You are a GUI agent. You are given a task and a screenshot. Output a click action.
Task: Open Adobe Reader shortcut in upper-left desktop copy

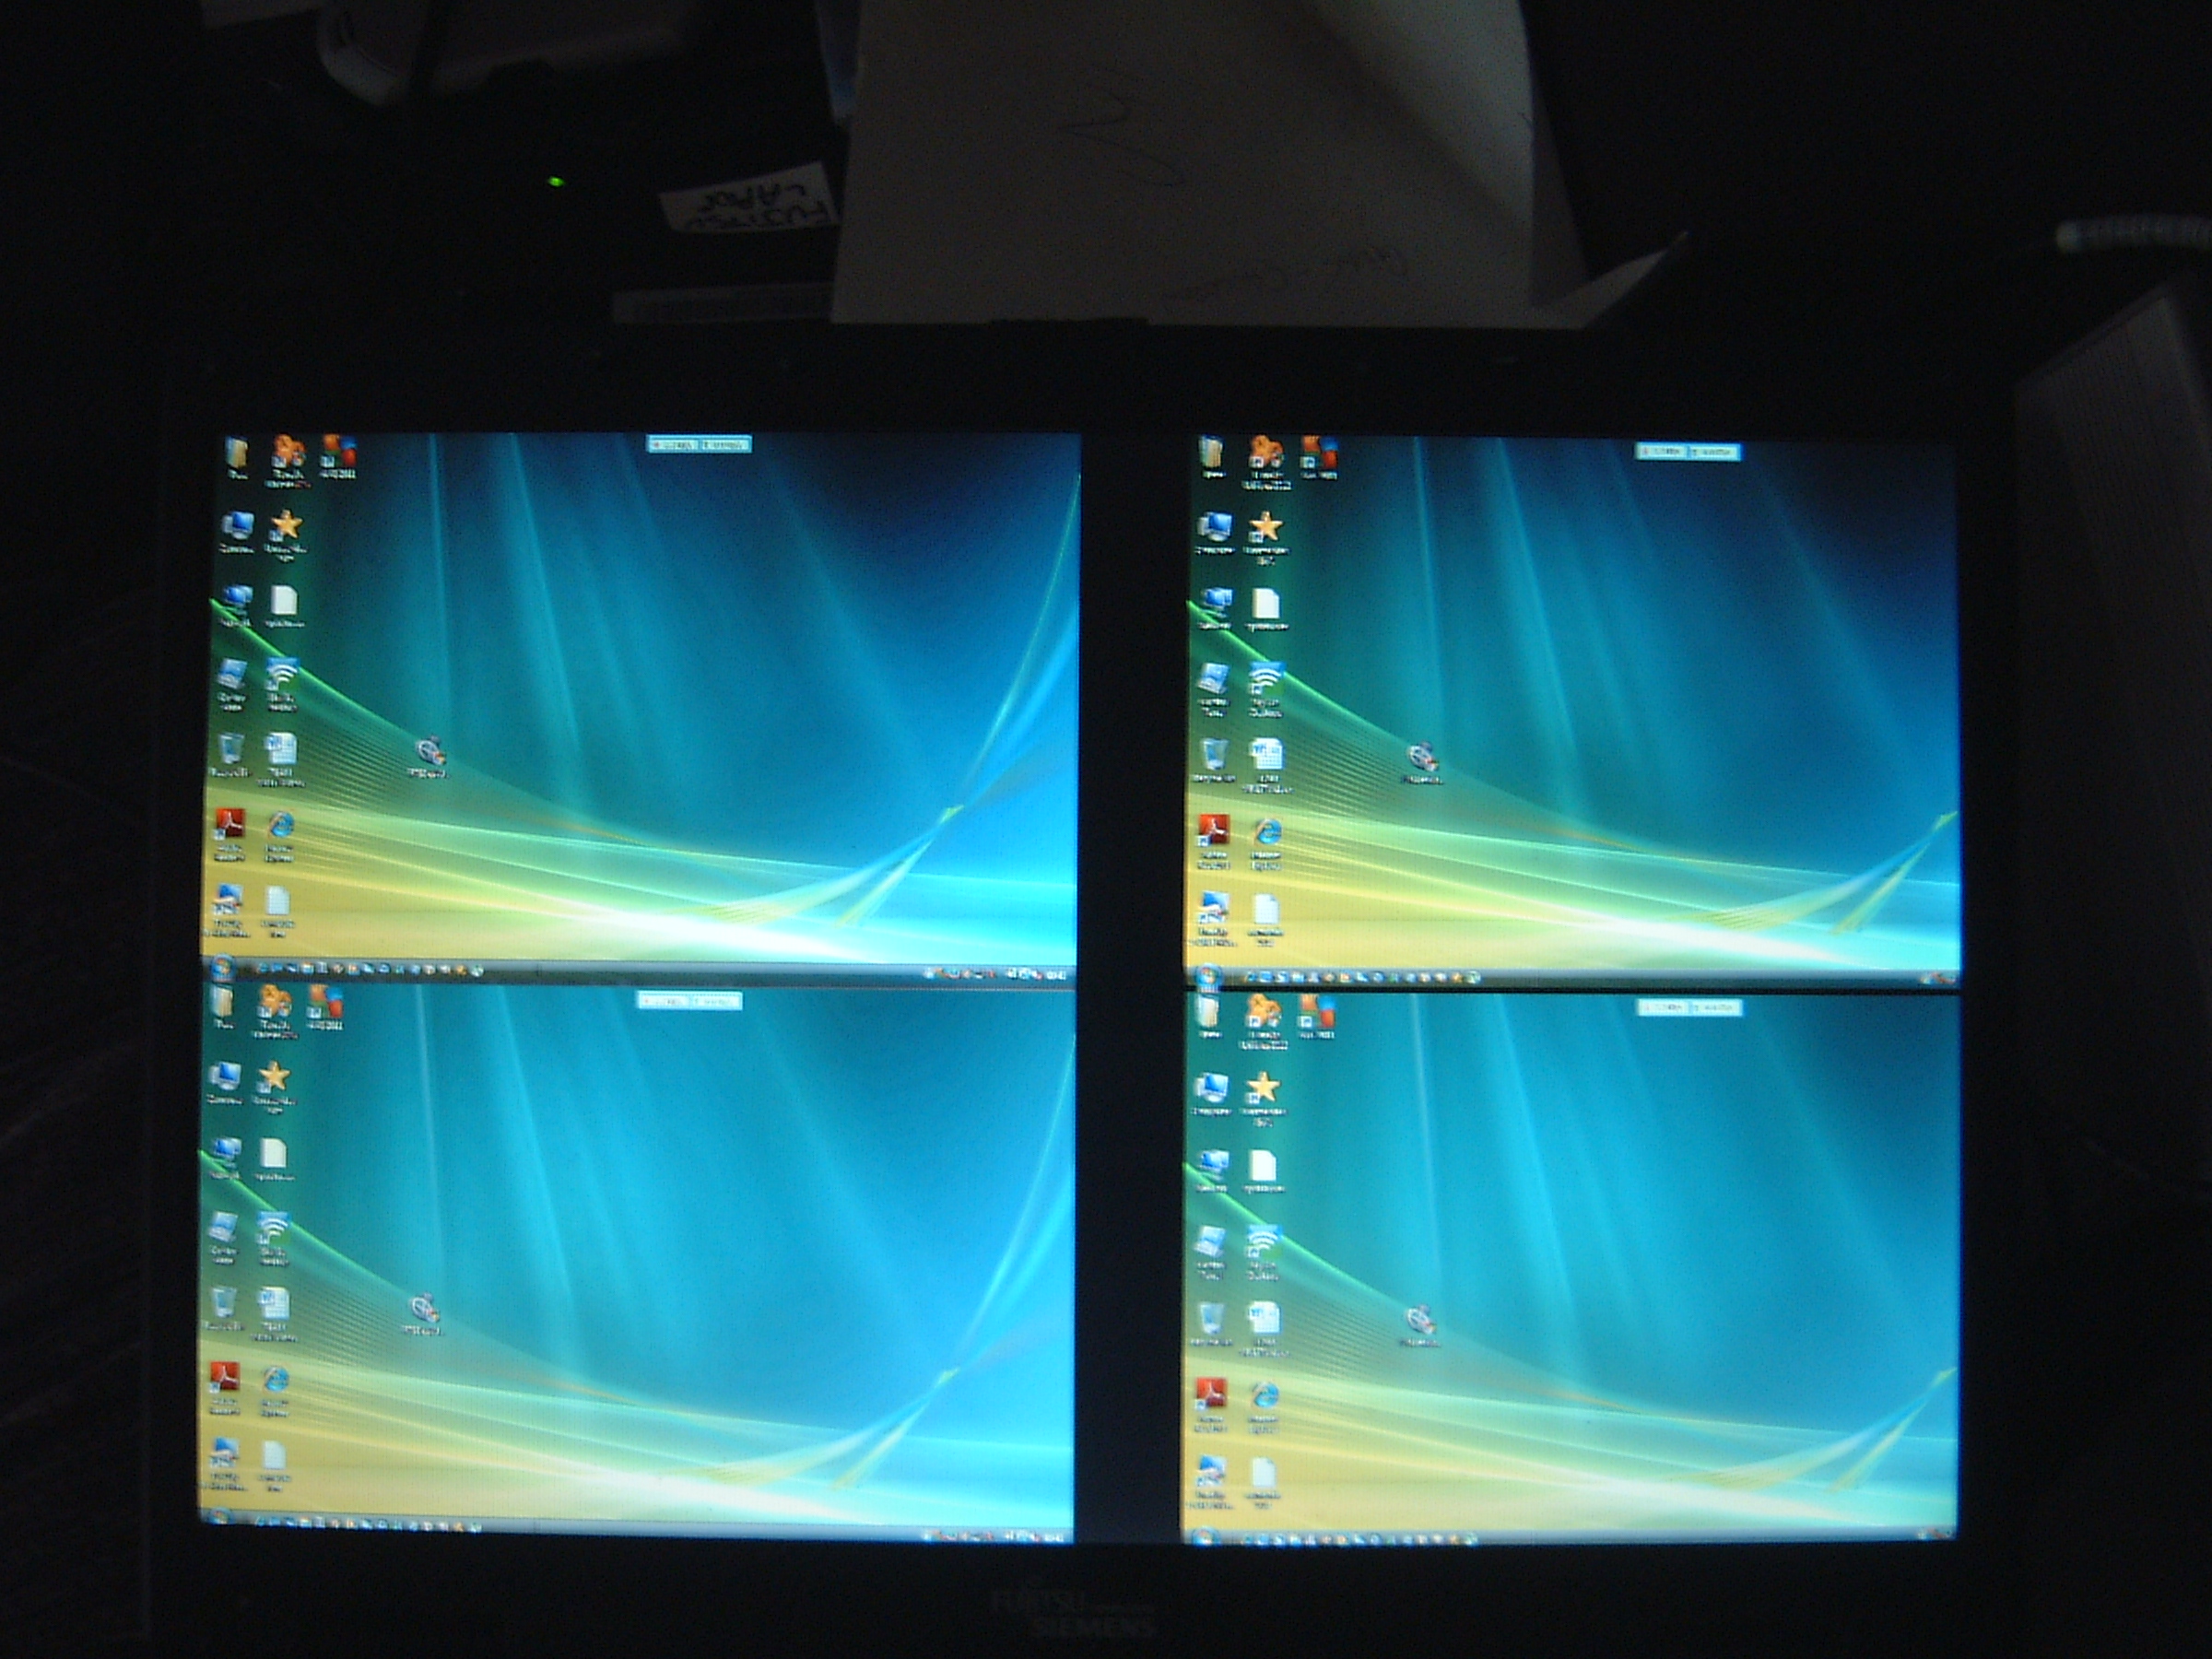pos(231,826)
